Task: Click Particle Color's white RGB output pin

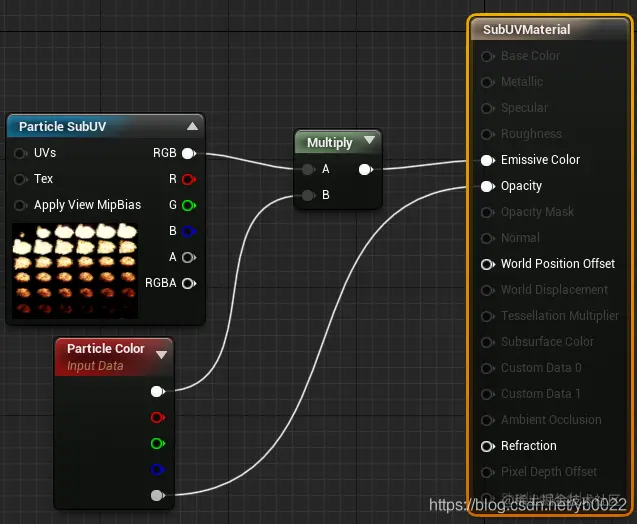Action: (x=158, y=391)
